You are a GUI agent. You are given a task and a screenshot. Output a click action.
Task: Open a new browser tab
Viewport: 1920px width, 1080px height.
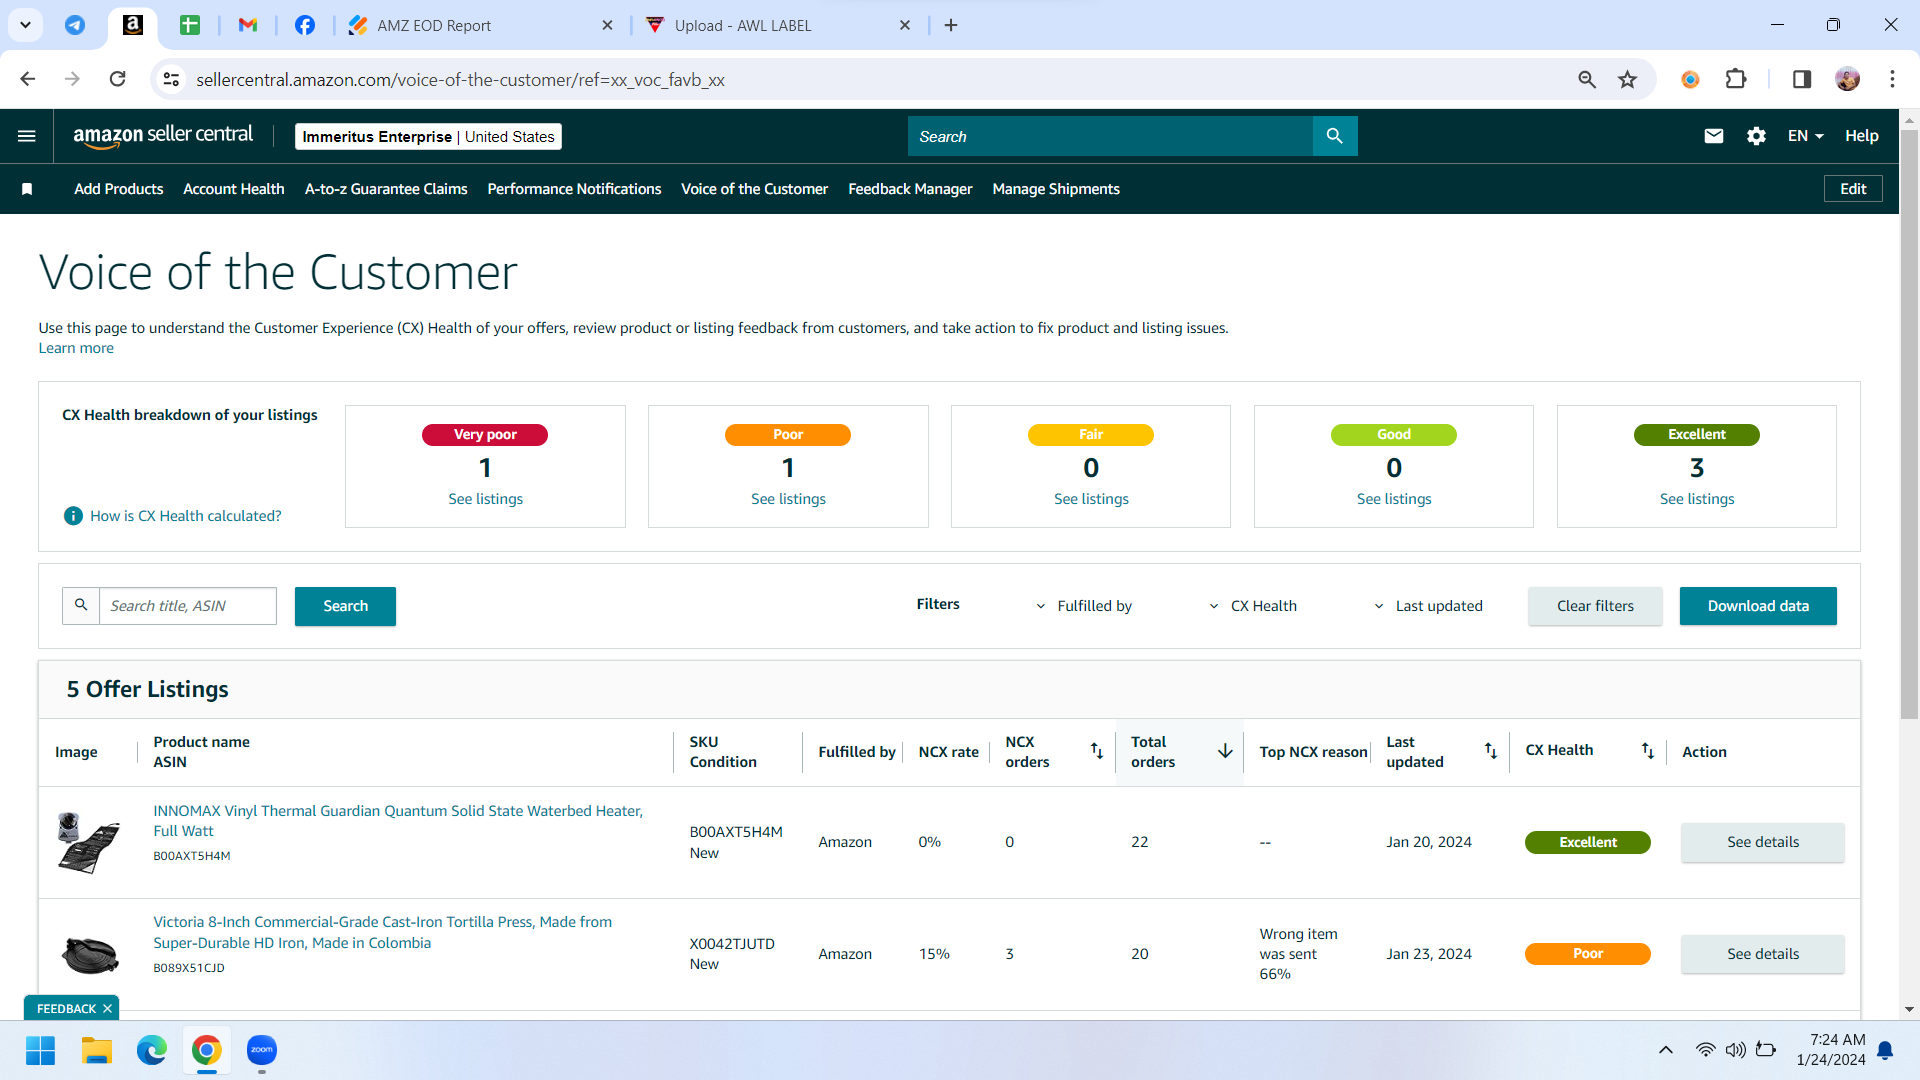(951, 25)
